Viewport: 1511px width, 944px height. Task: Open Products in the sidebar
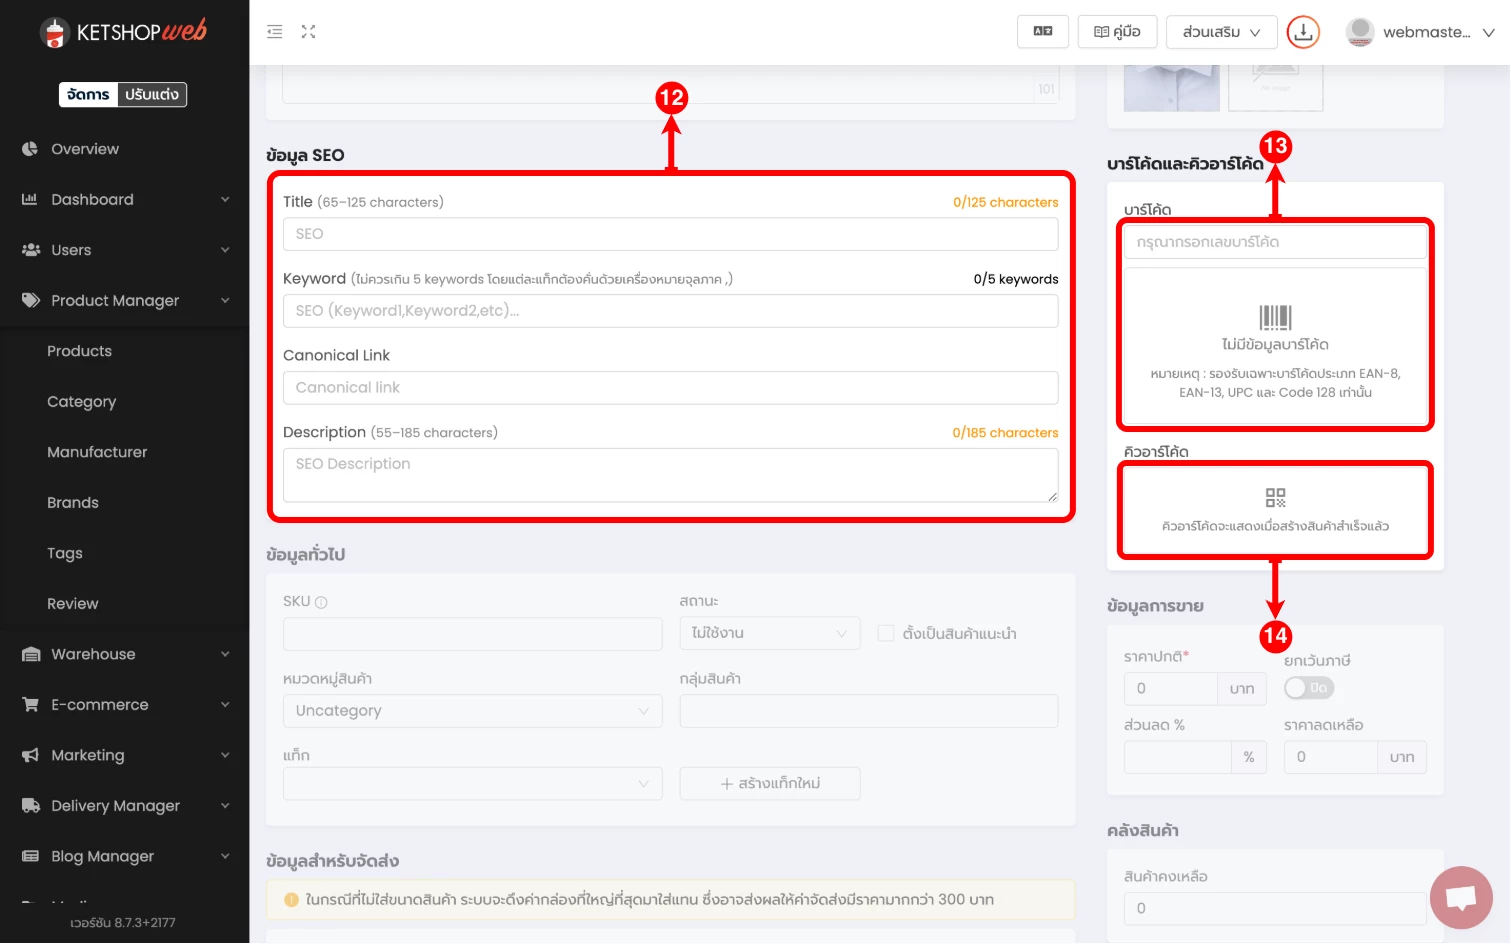pos(79,351)
